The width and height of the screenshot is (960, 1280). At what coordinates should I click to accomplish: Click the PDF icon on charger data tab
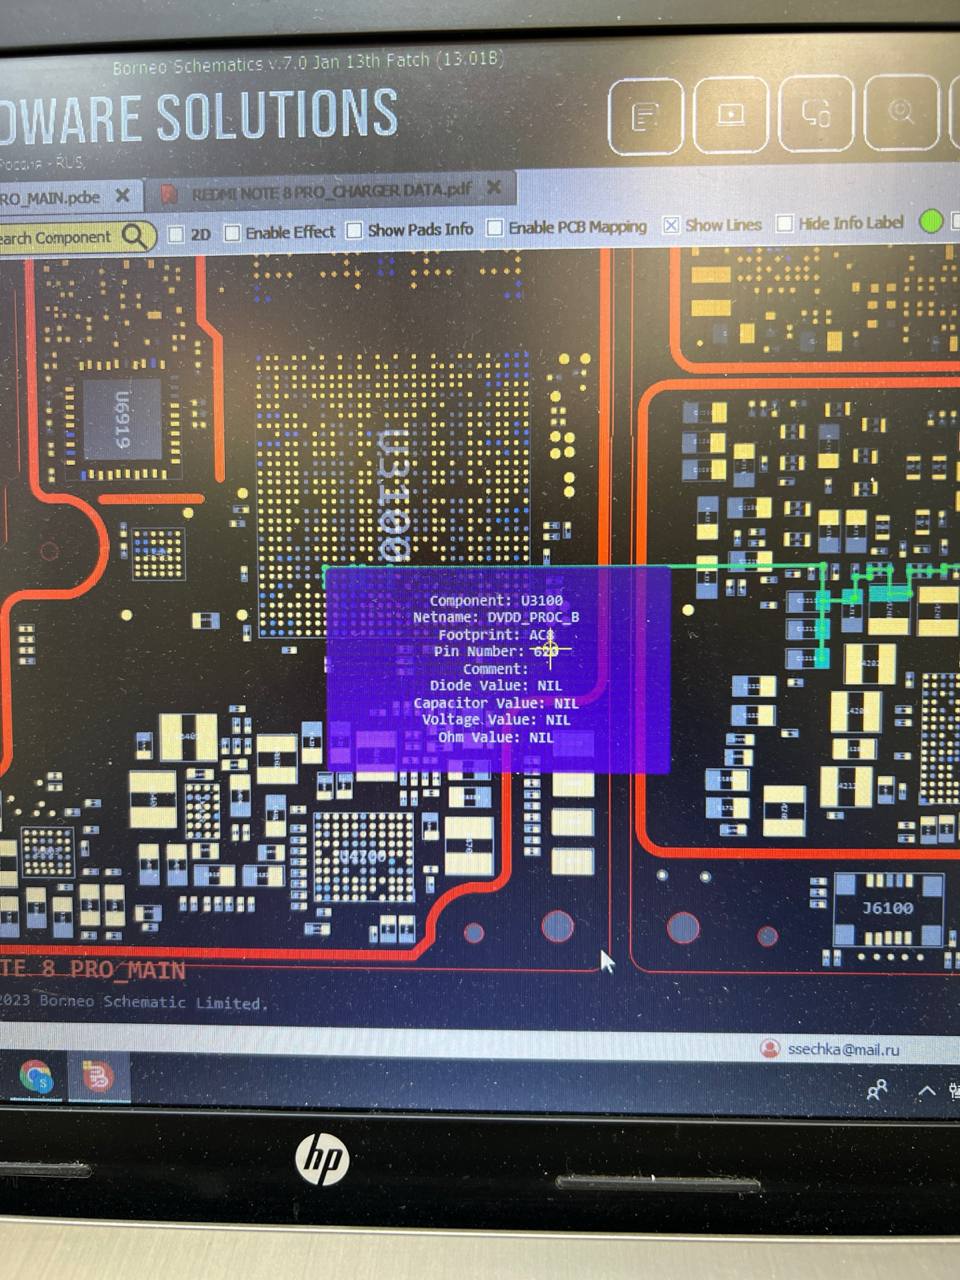coord(170,193)
